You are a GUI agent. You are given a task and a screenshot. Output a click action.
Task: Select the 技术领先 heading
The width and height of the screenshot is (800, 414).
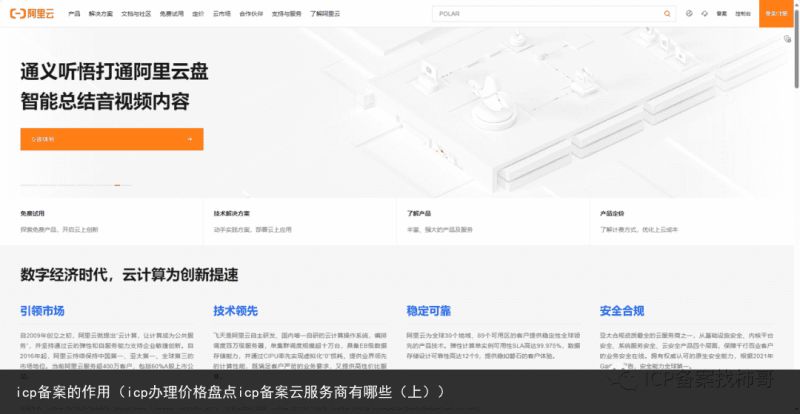pyautogui.click(x=236, y=310)
